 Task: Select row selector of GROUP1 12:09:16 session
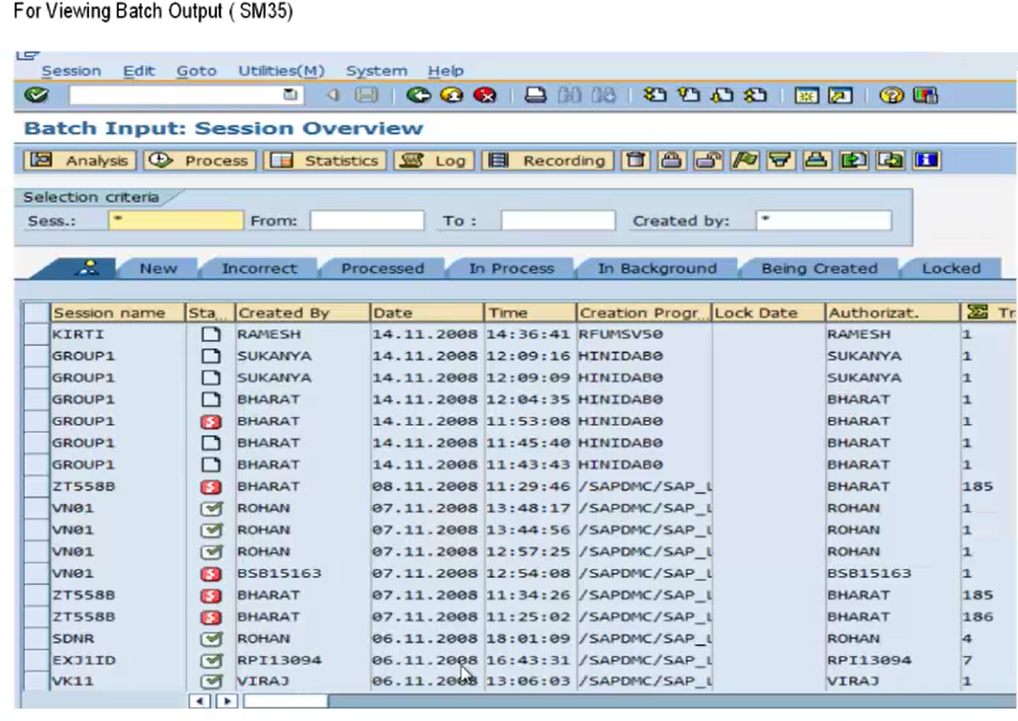coord(36,356)
